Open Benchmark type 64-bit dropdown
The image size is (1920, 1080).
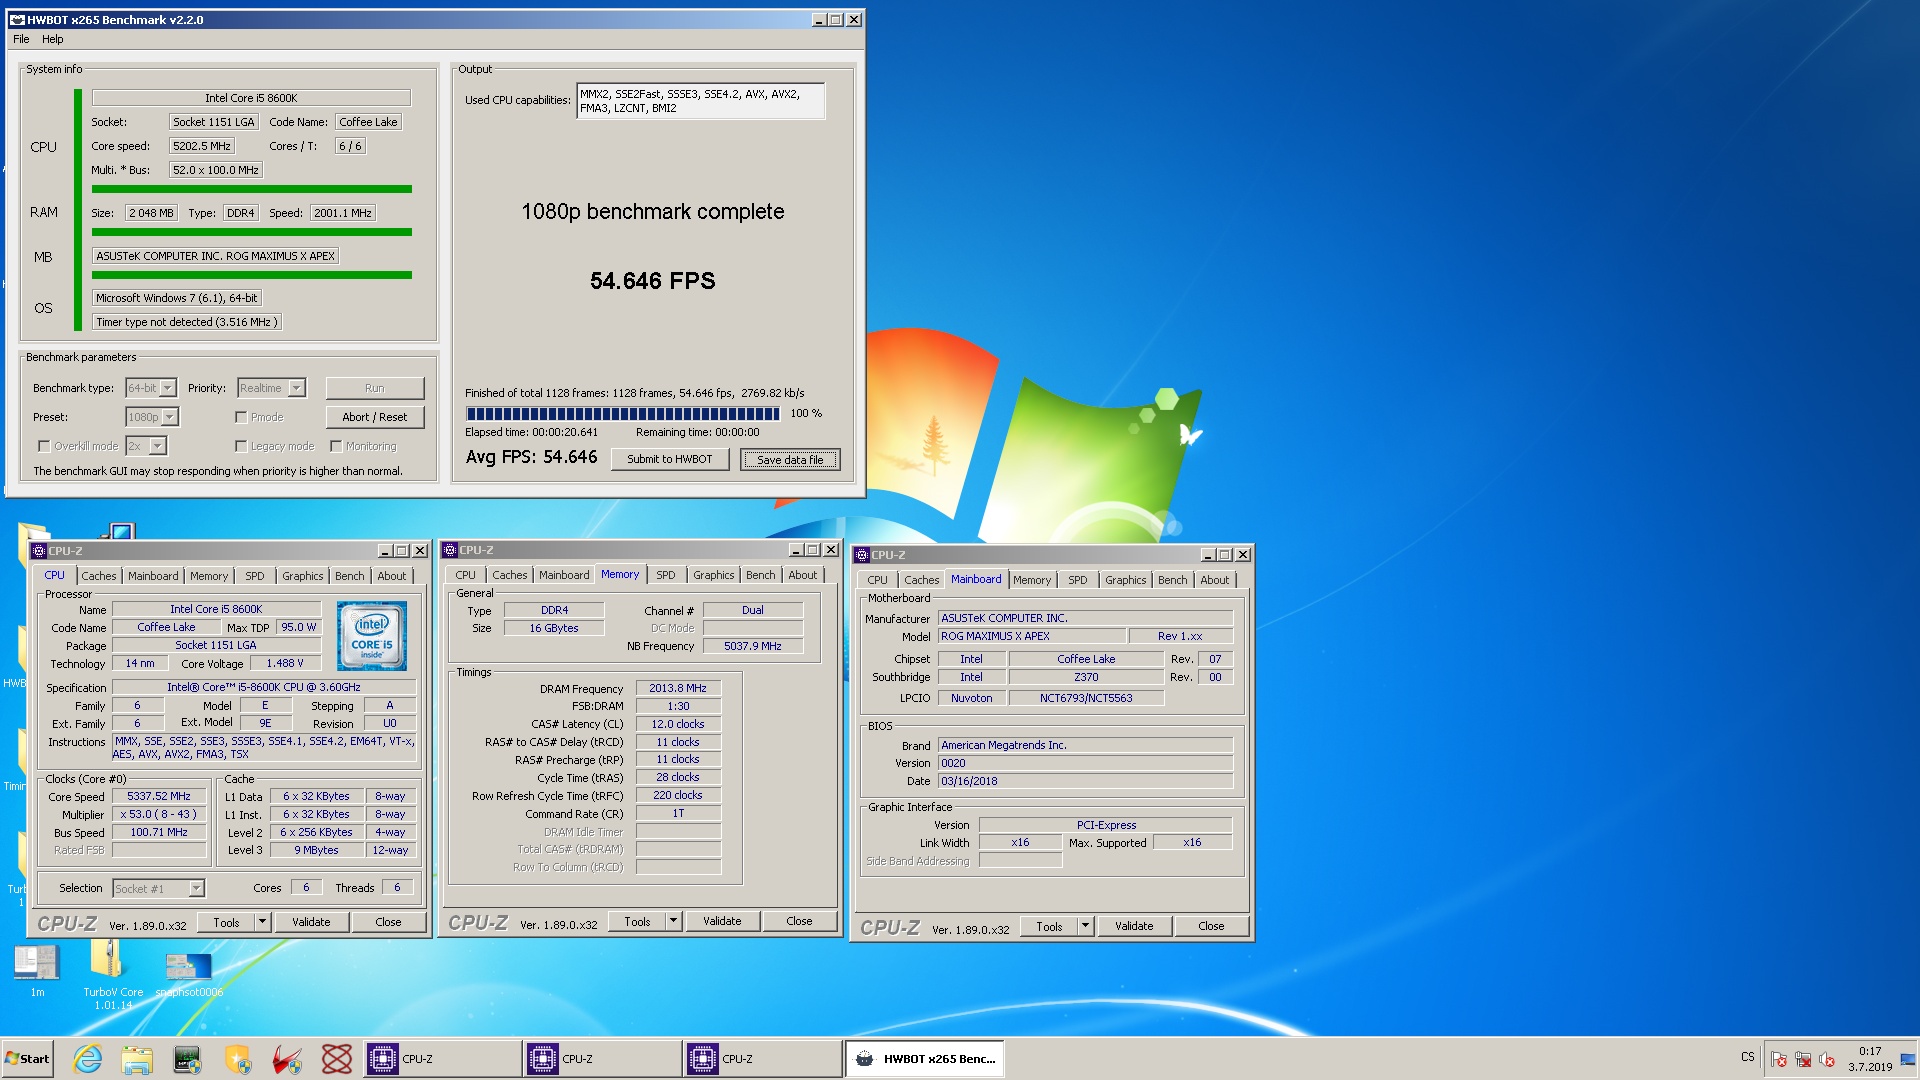point(168,388)
